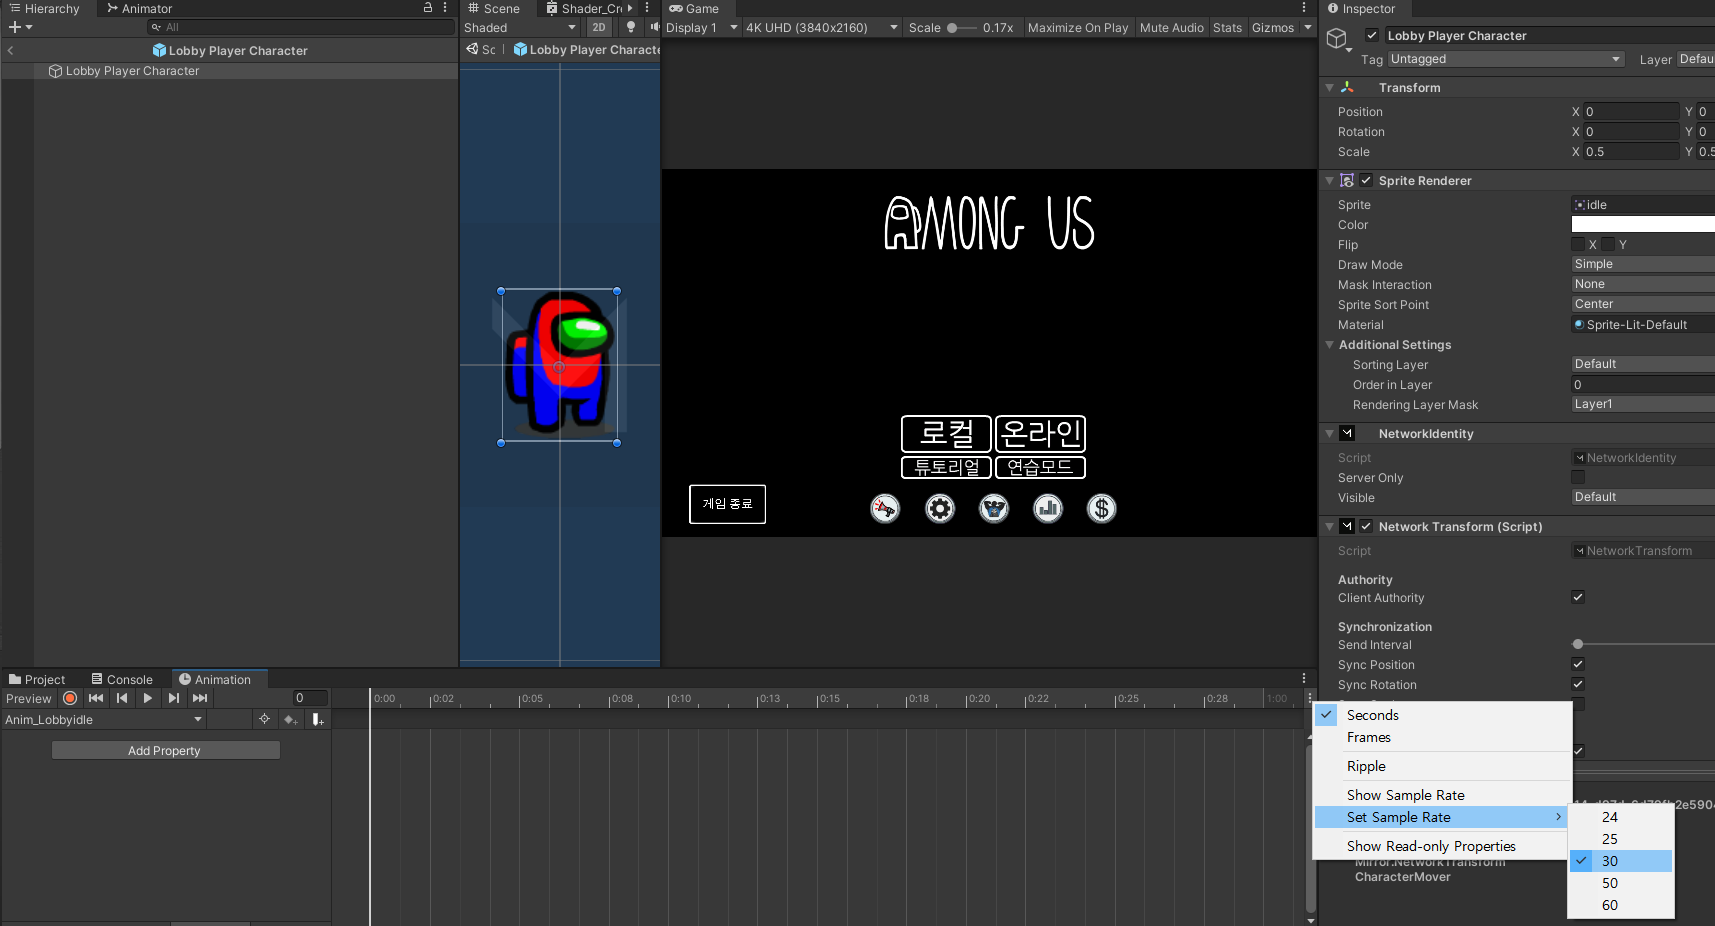The image size is (1715, 926).
Task: Open Sprite Renderer component icon
Action: tap(1347, 181)
